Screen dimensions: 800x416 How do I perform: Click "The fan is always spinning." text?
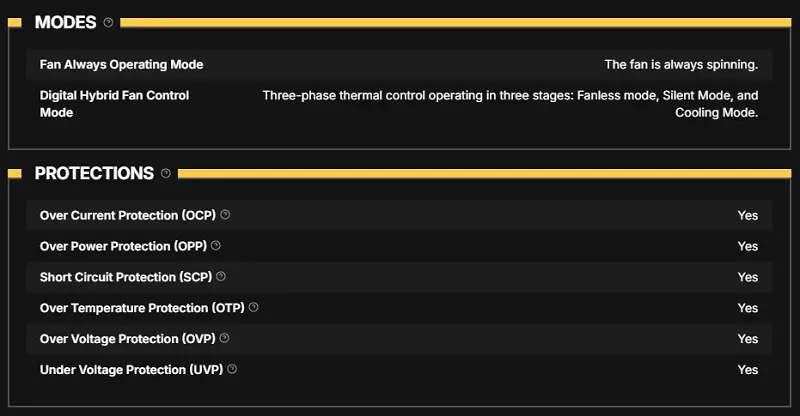pyautogui.click(x=681, y=65)
